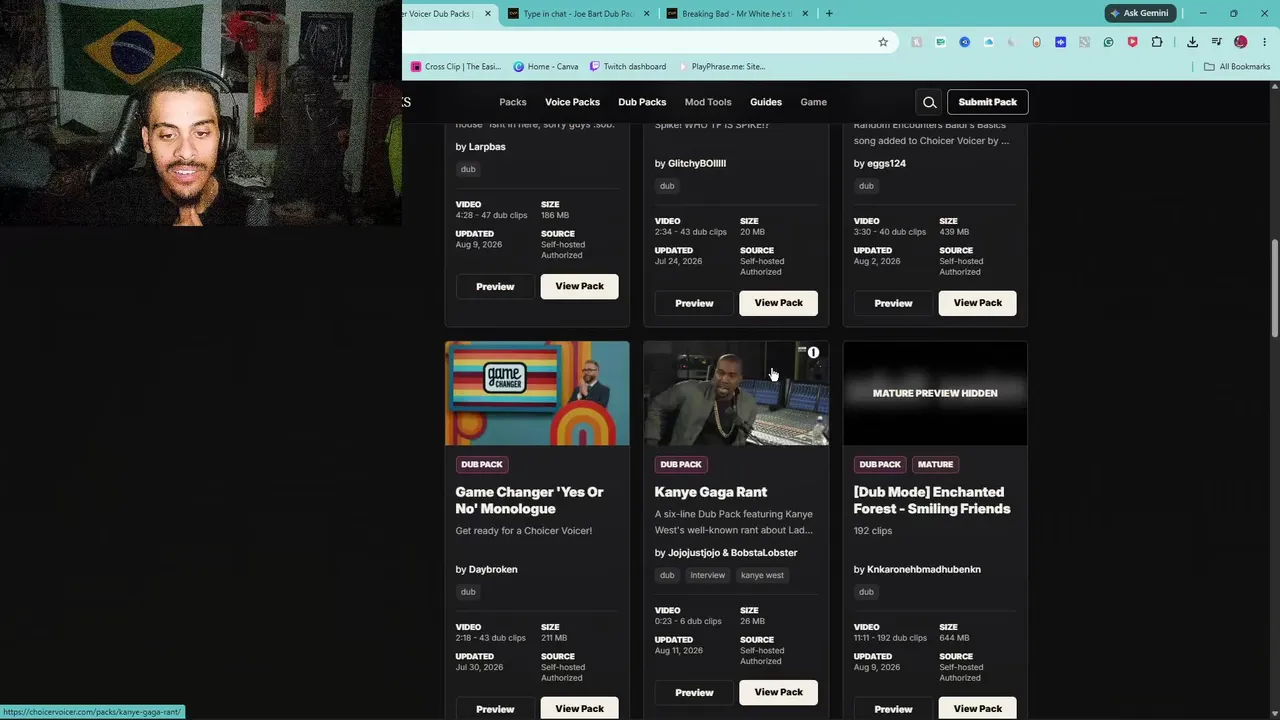Viewport: 1280px width, 720px height.
Task: Preview the pack by Larpbas
Action: tap(495, 287)
